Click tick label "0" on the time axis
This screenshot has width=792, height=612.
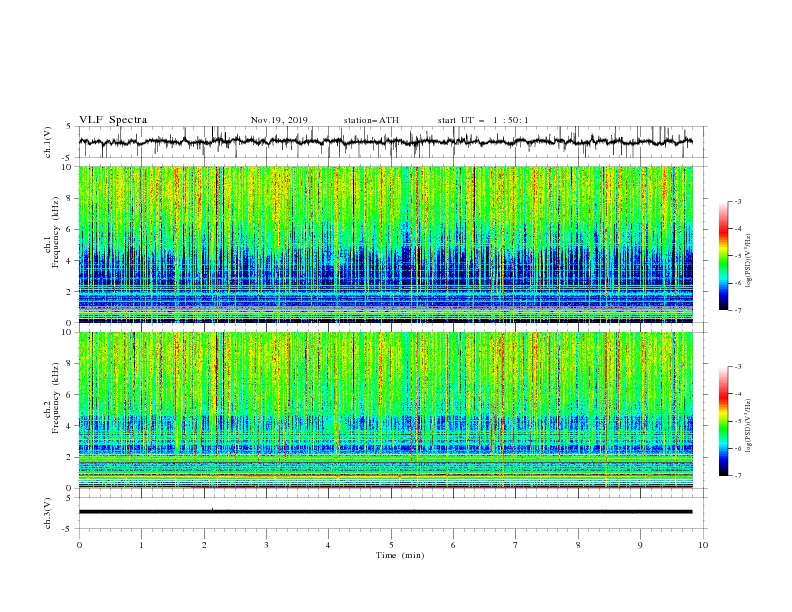click(79, 545)
